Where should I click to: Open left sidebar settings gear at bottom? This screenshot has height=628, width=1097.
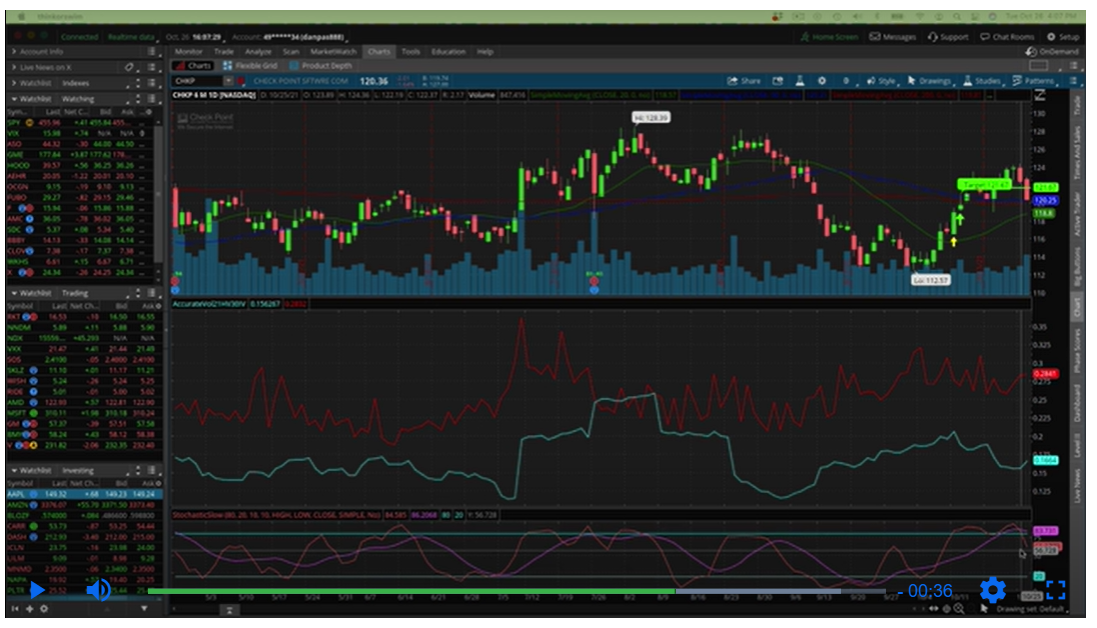(43, 609)
